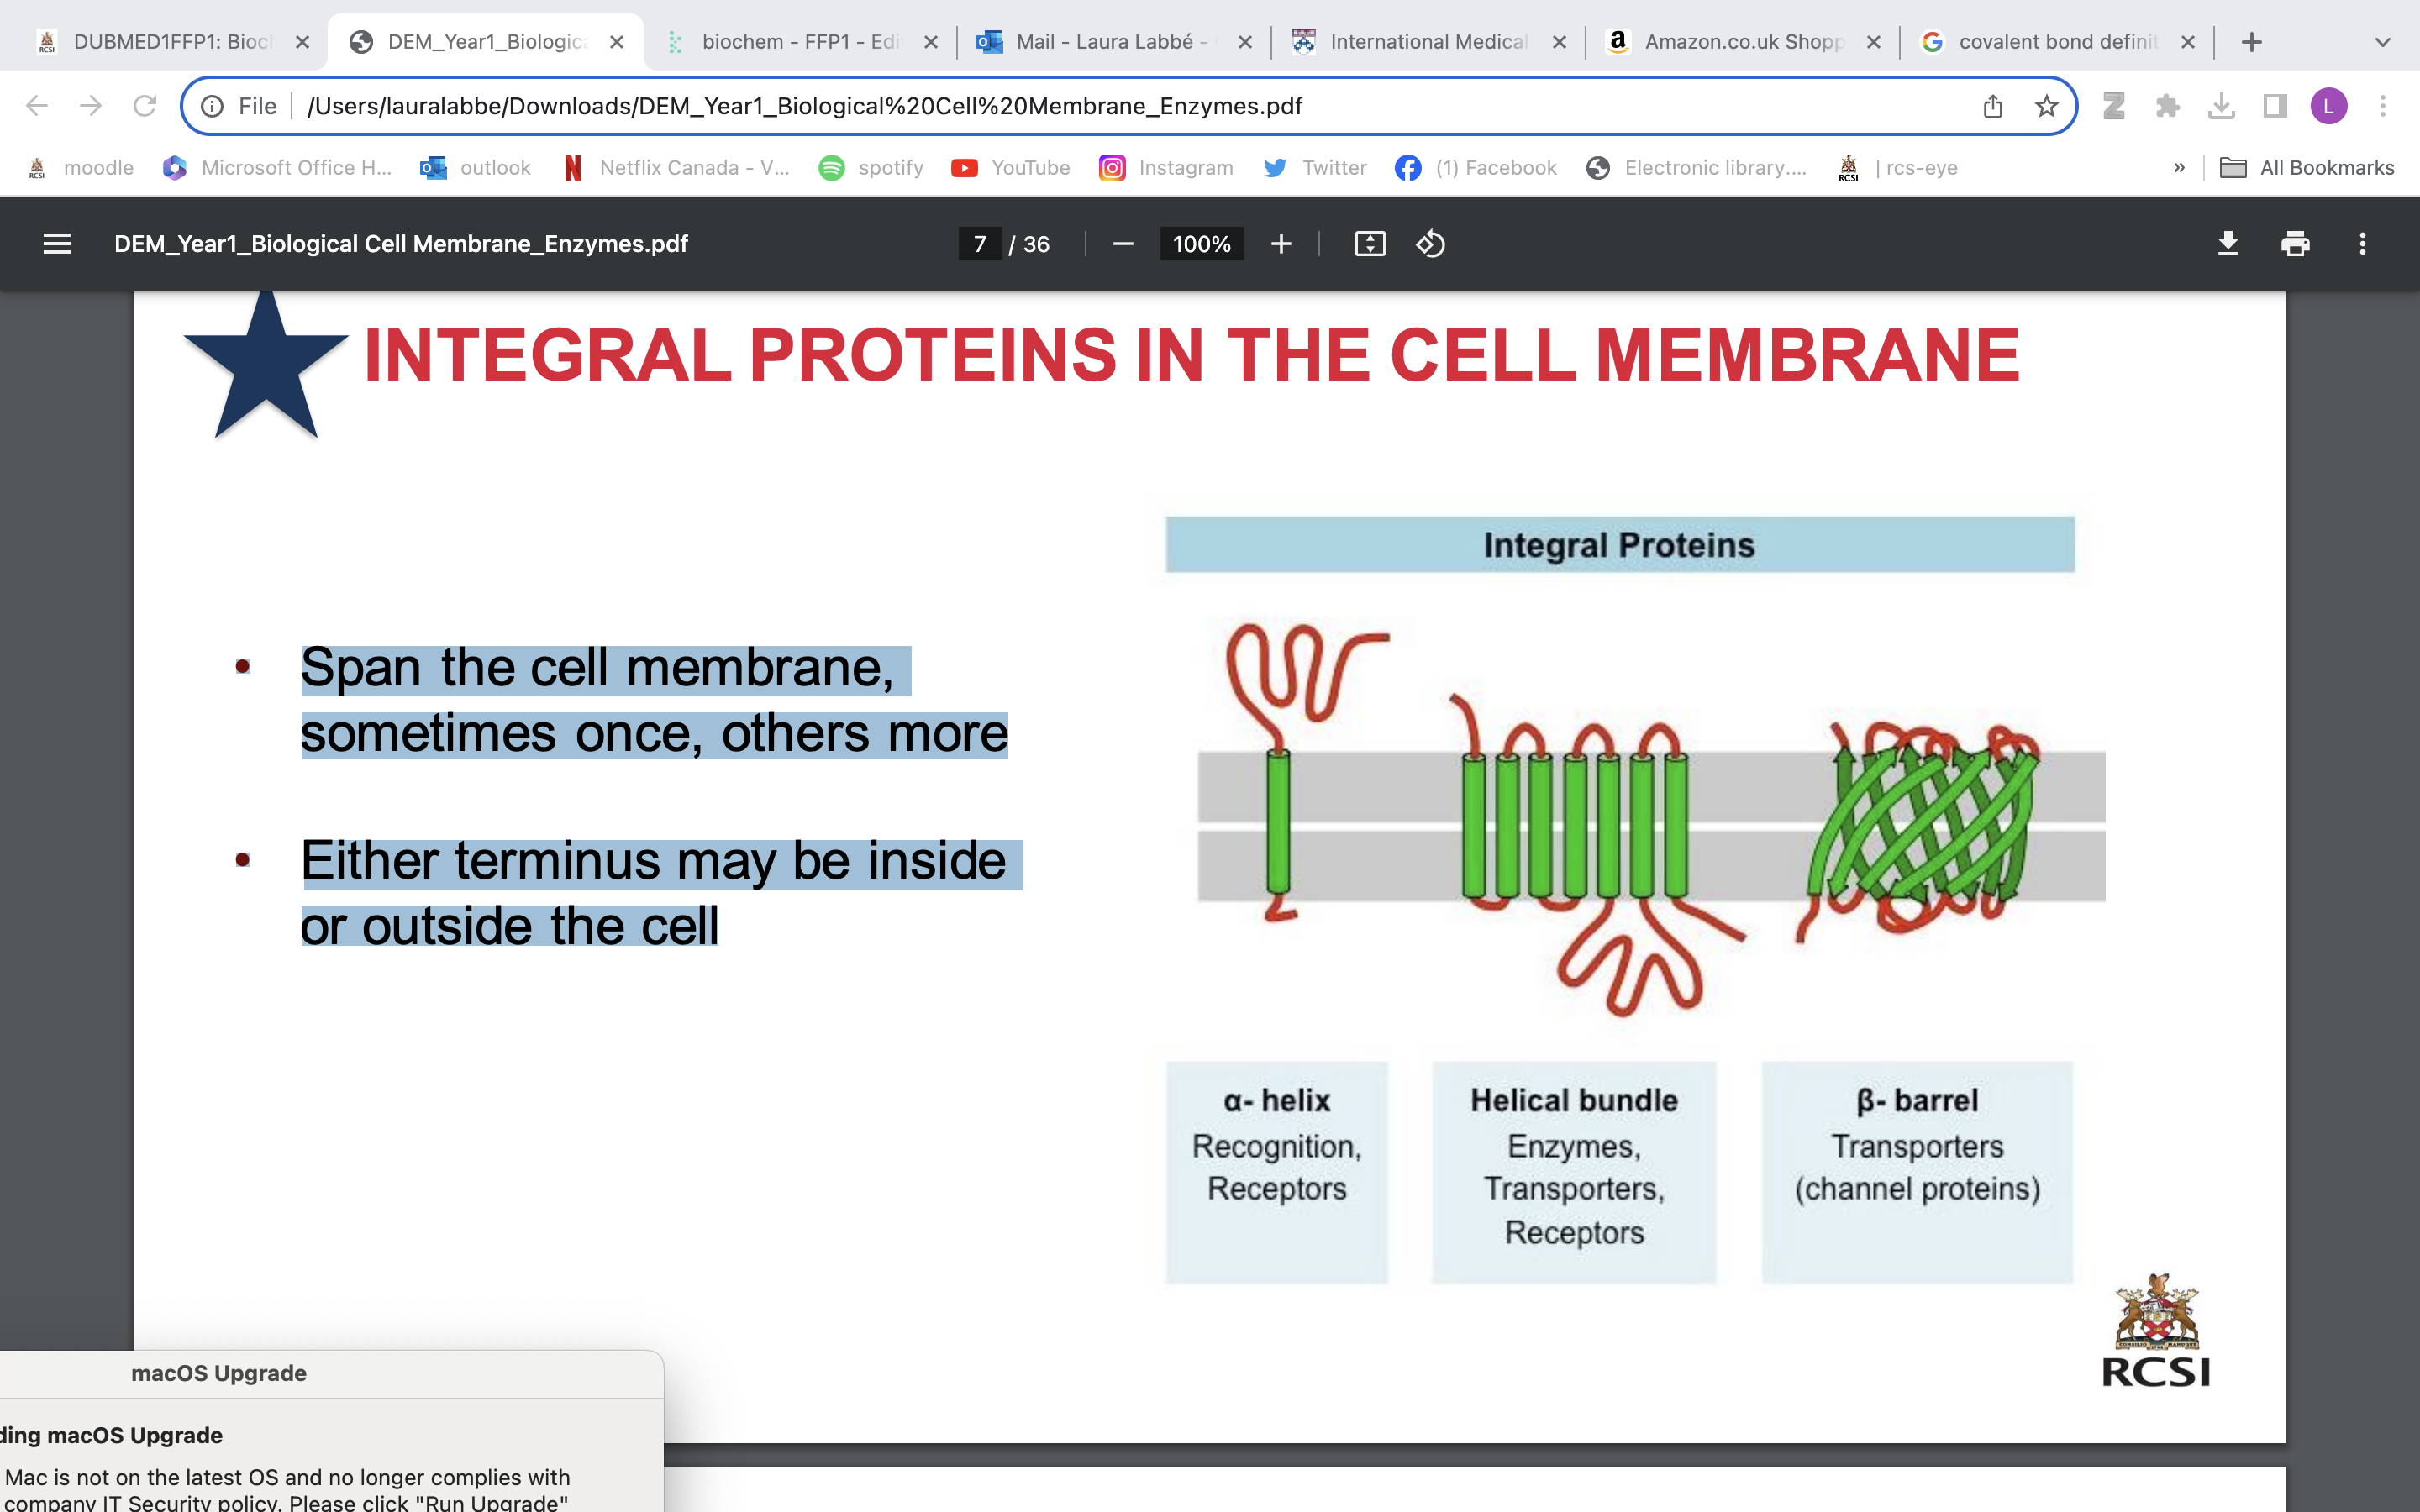Open the new tab button
Viewport: 2420px width, 1512px height.
pyautogui.click(x=2252, y=41)
